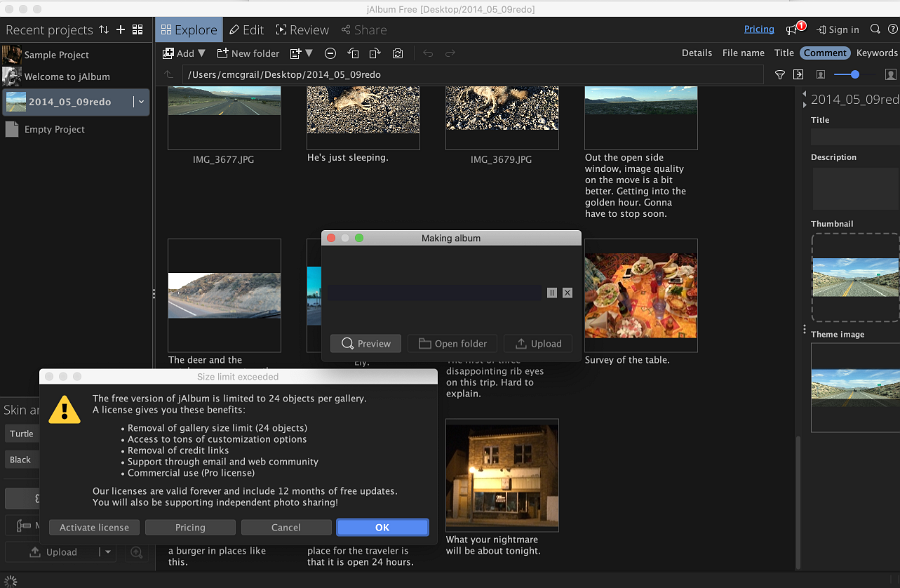
Task: Click the refresh folder toolbar icon
Action: coord(398,53)
